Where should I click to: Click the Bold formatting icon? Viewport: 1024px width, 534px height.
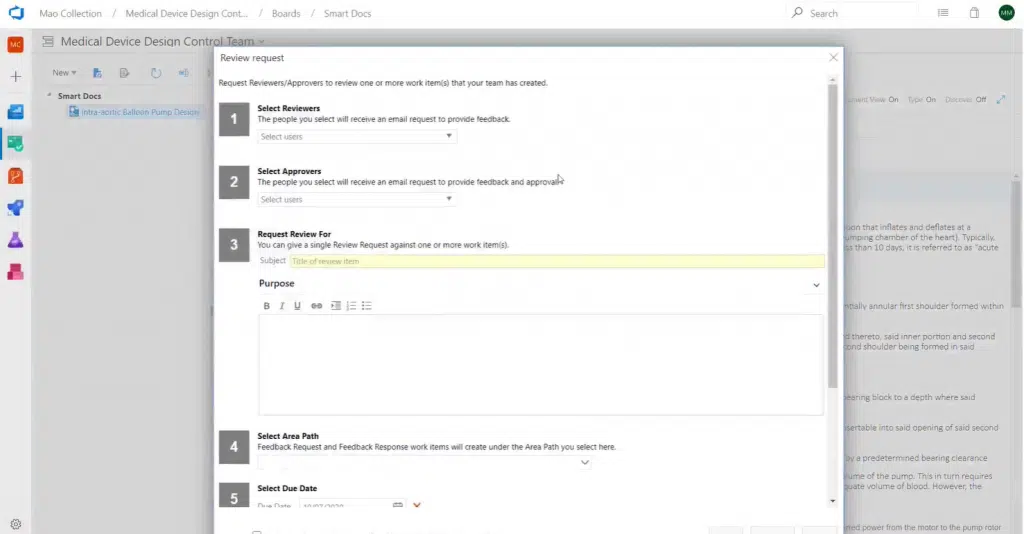point(266,306)
